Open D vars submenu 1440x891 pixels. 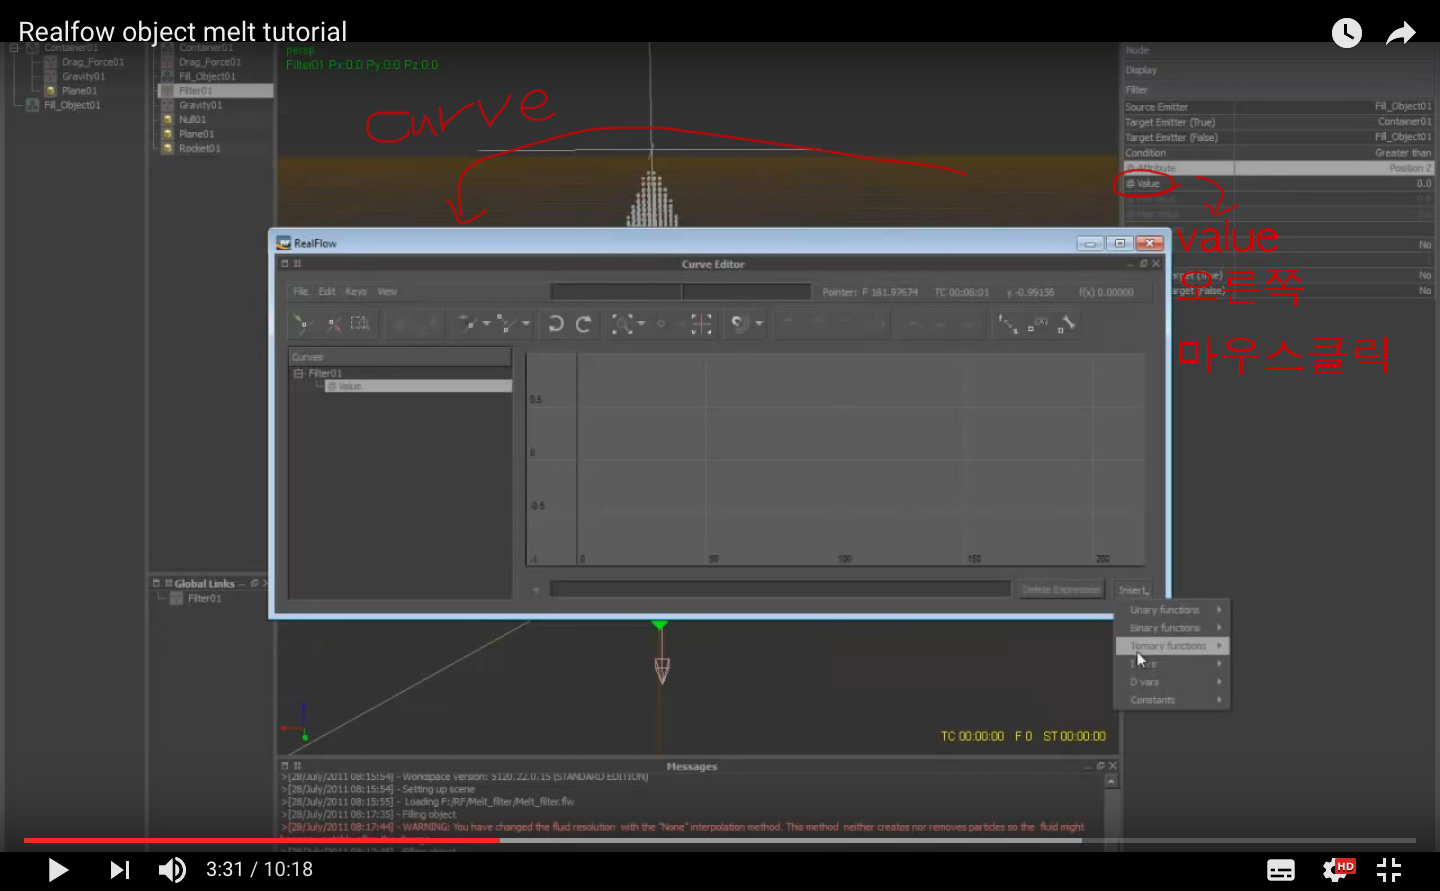tap(1172, 682)
